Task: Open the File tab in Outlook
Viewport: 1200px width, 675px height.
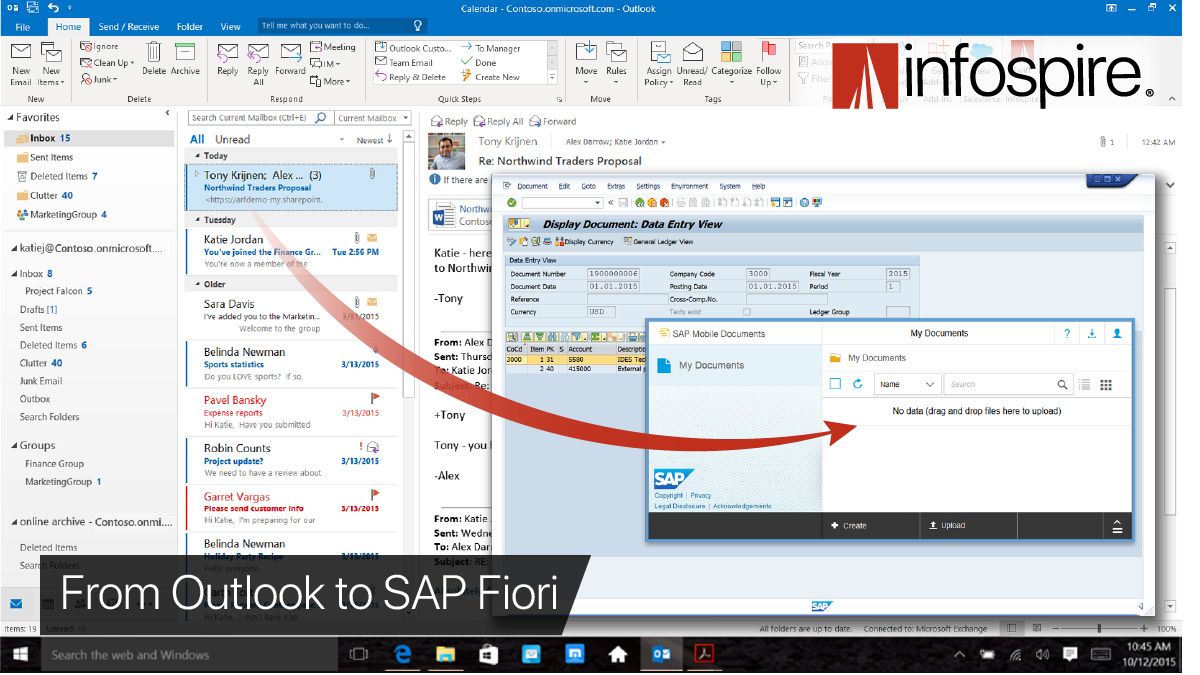Action: pyautogui.click(x=22, y=27)
